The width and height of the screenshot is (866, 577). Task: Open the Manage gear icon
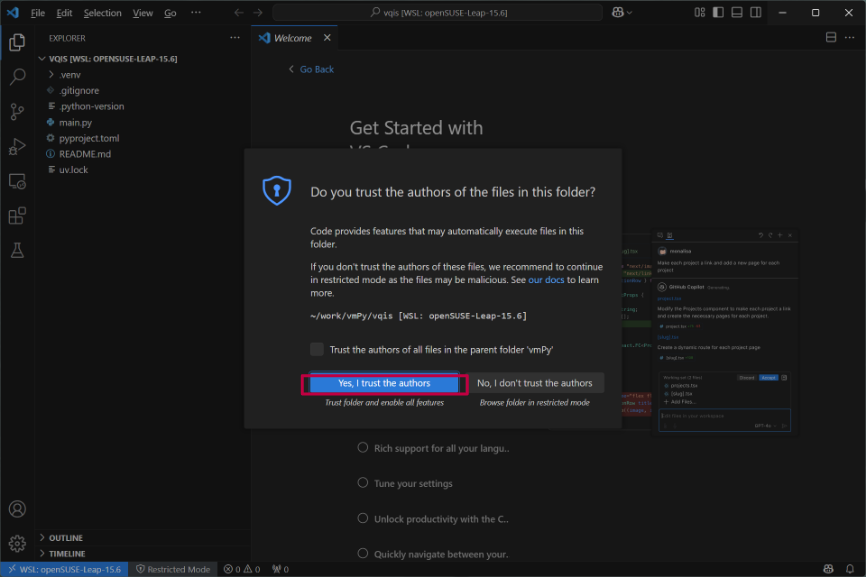[17, 544]
